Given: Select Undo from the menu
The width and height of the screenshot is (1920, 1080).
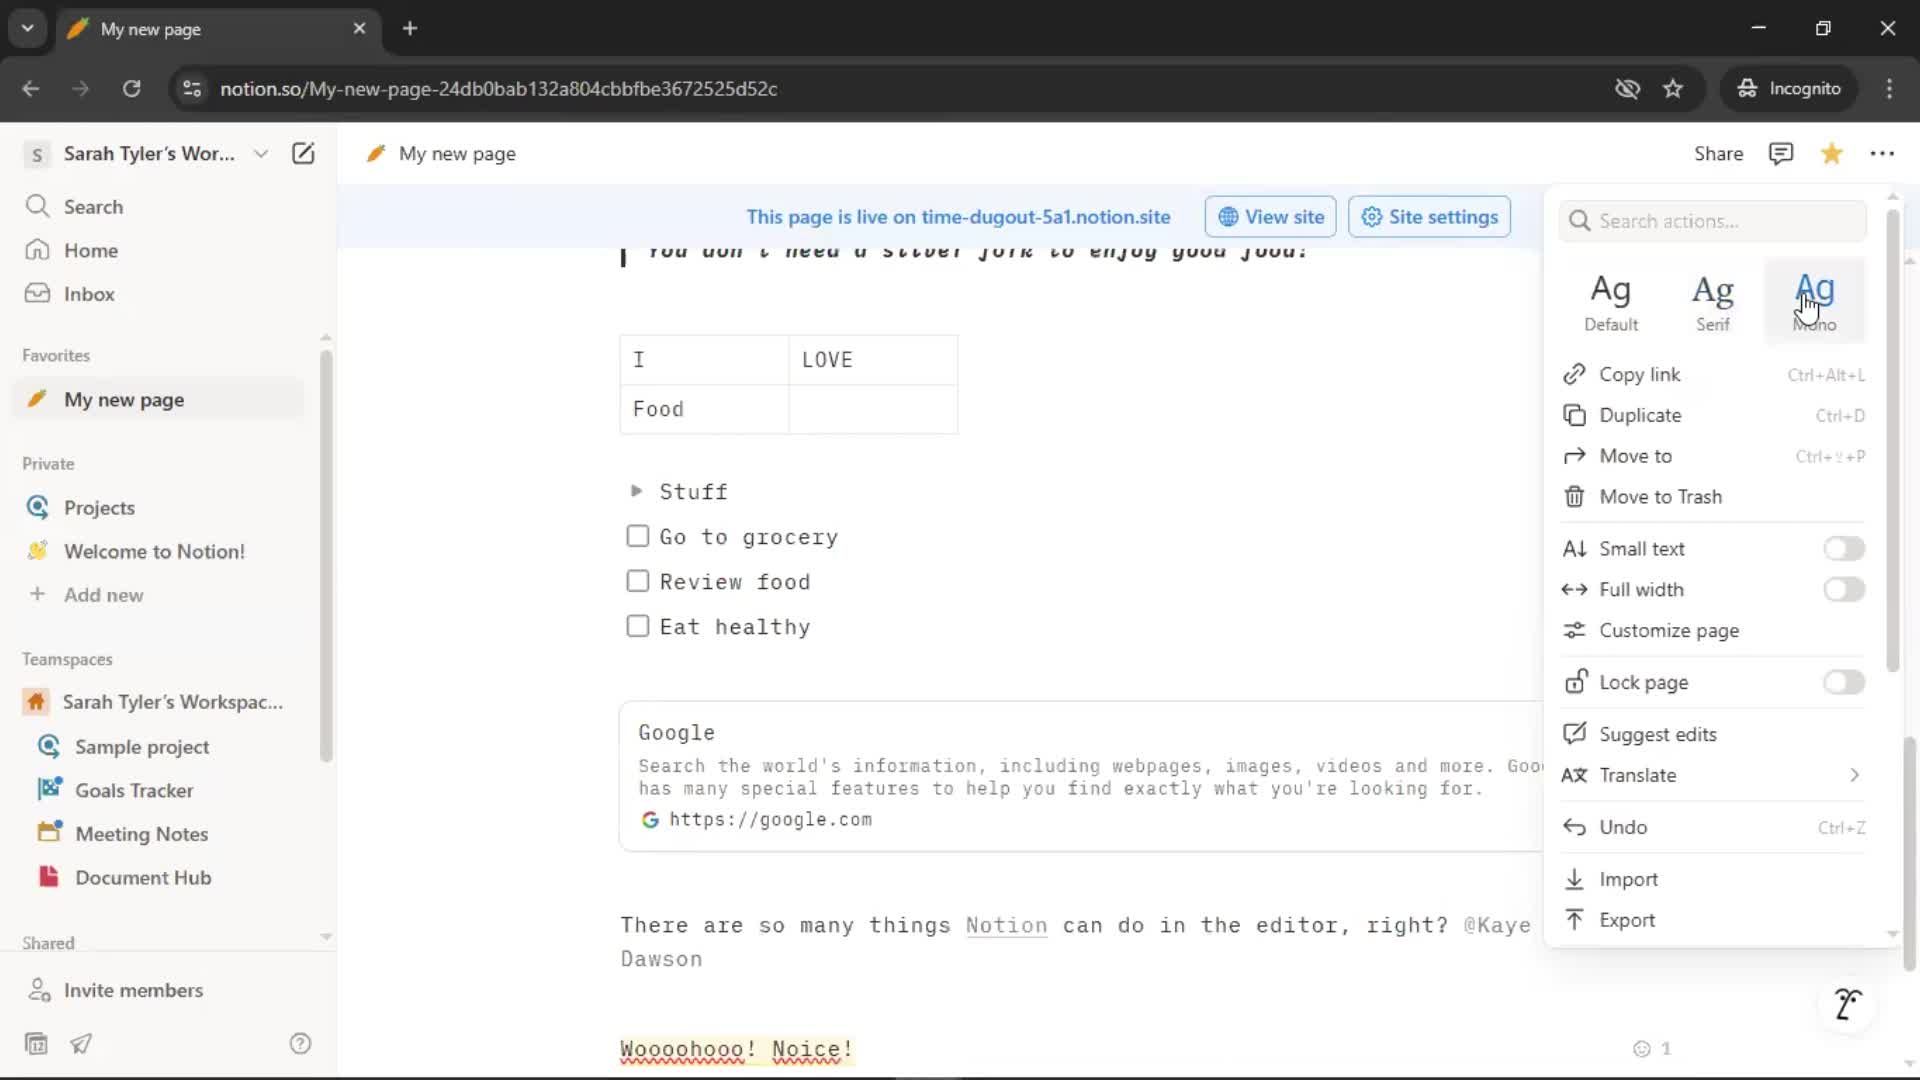Looking at the screenshot, I should [1713, 828].
